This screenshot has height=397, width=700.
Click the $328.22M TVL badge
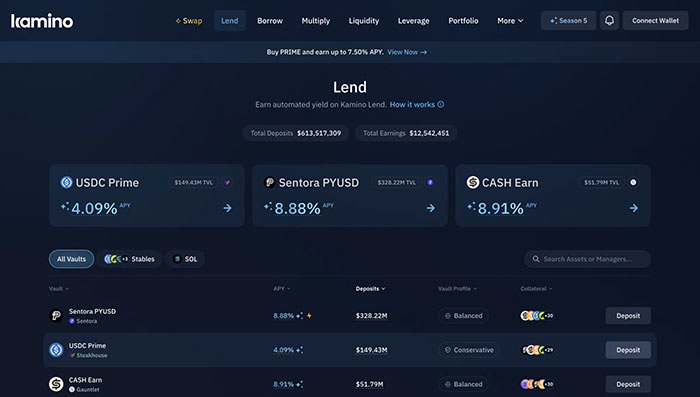click(396, 182)
